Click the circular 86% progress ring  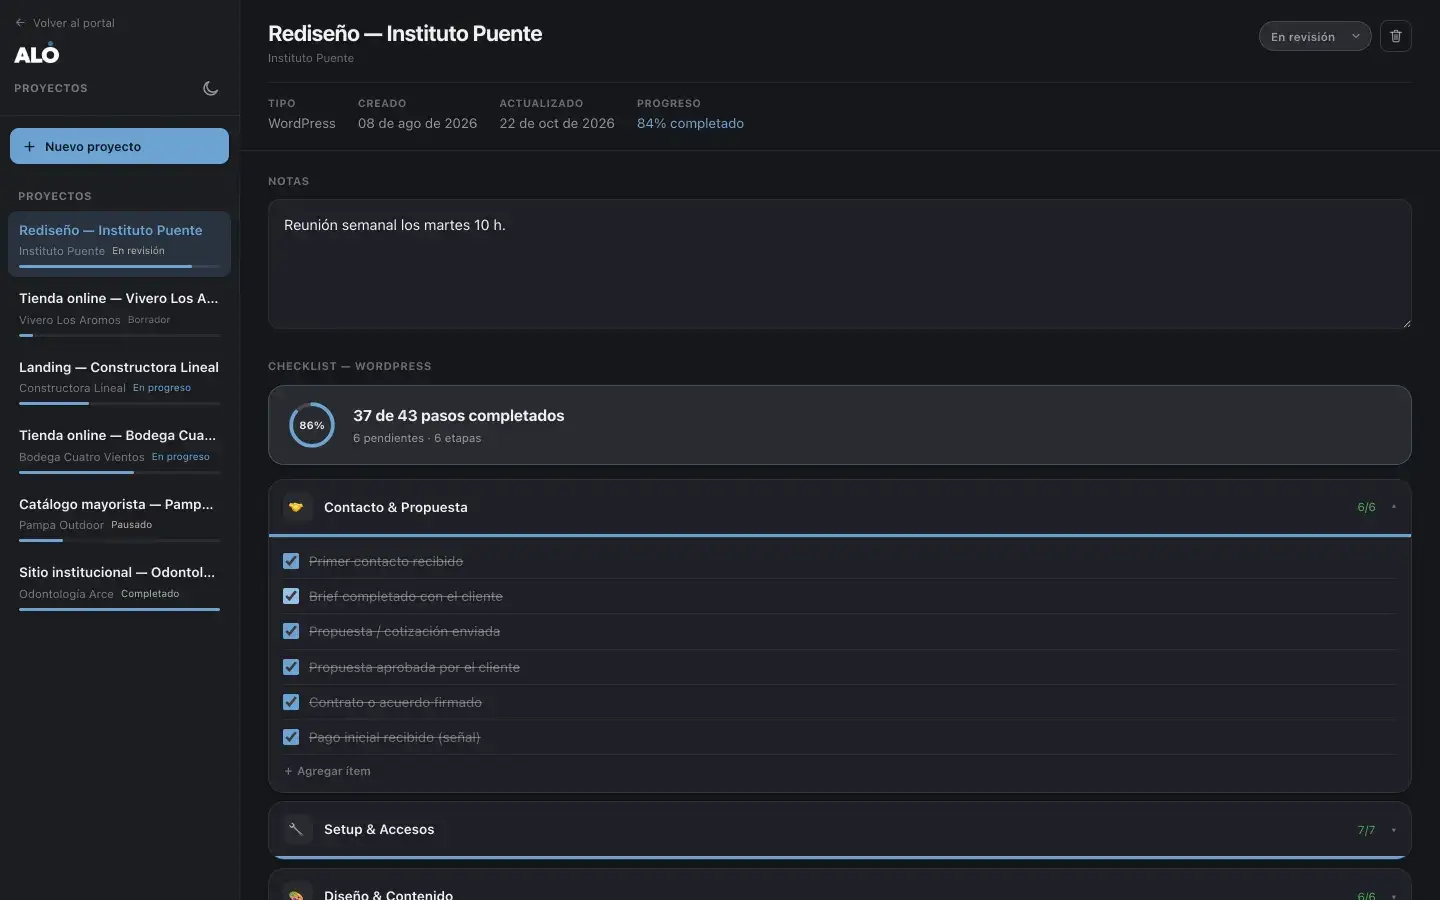click(x=312, y=425)
